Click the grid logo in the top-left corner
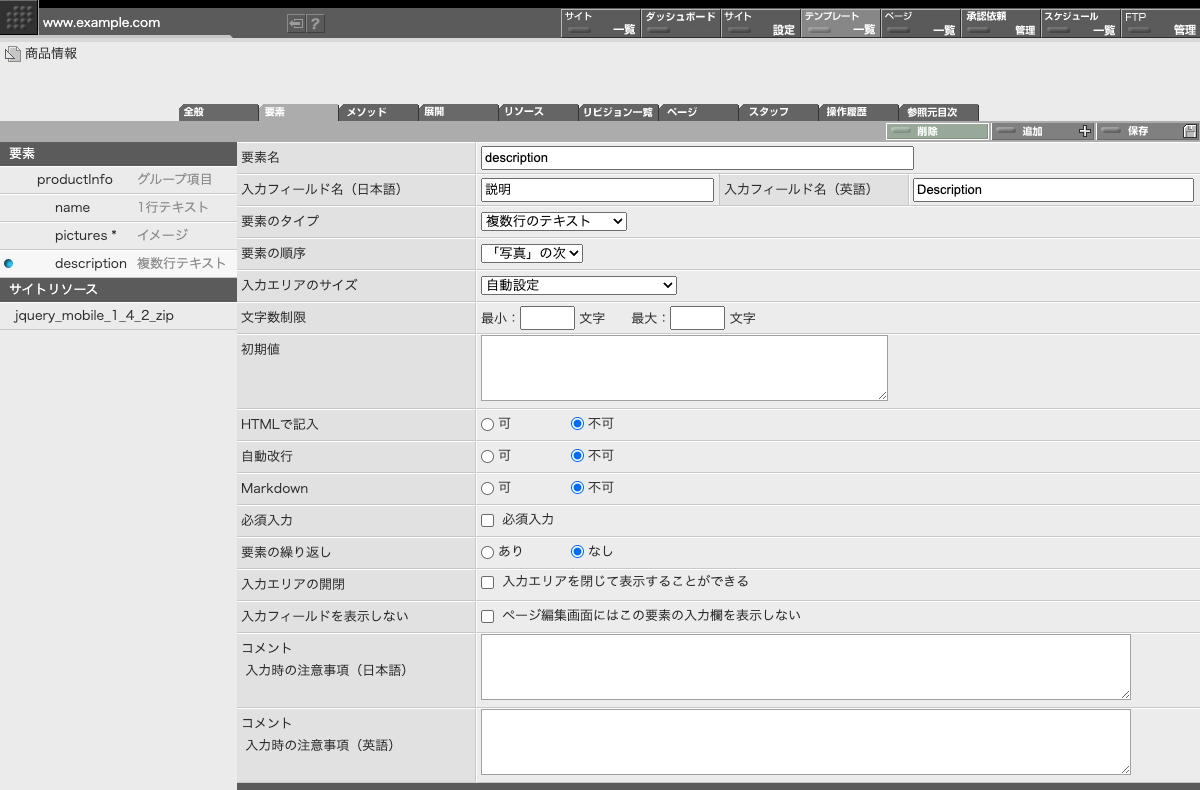This screenshot has height=790, width=1200. point(17,17)
